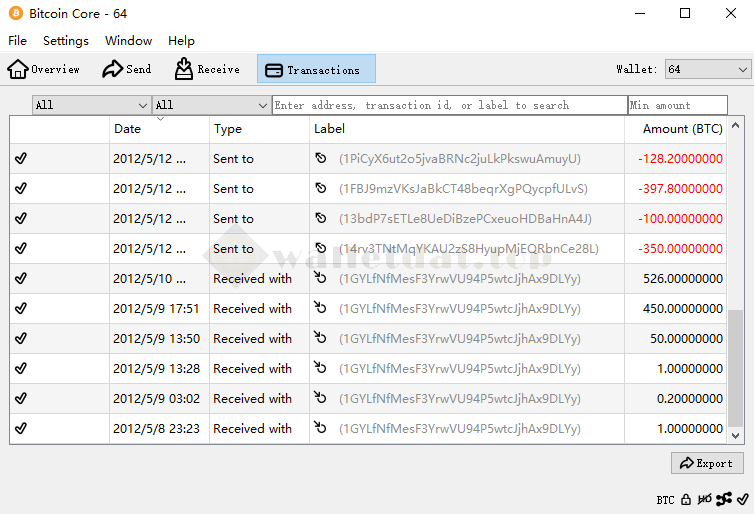
Task: Sort by the Amount (BTC) column header
Action: pos(682,129)
